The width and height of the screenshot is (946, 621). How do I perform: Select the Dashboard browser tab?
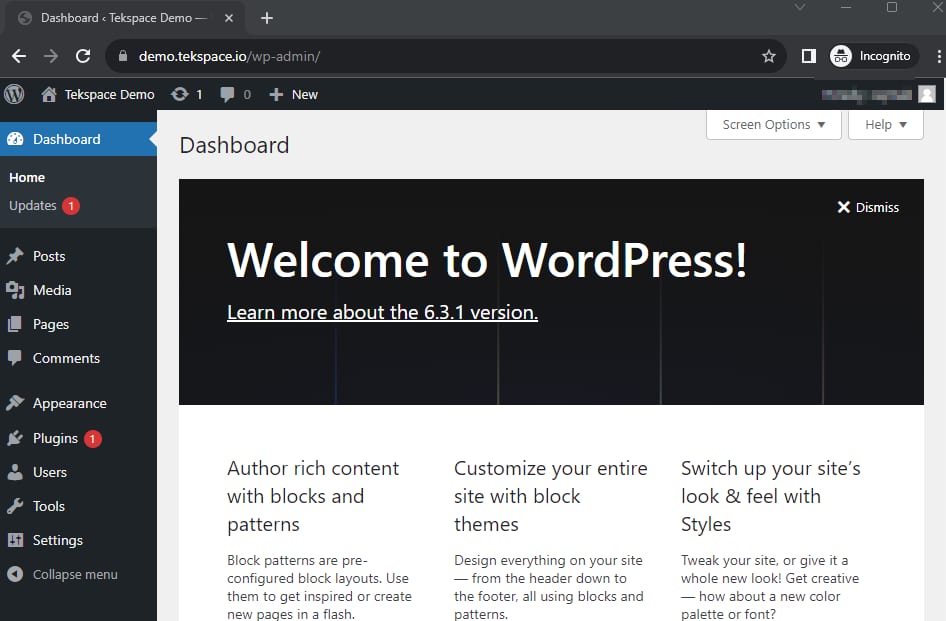pos(124,18)
